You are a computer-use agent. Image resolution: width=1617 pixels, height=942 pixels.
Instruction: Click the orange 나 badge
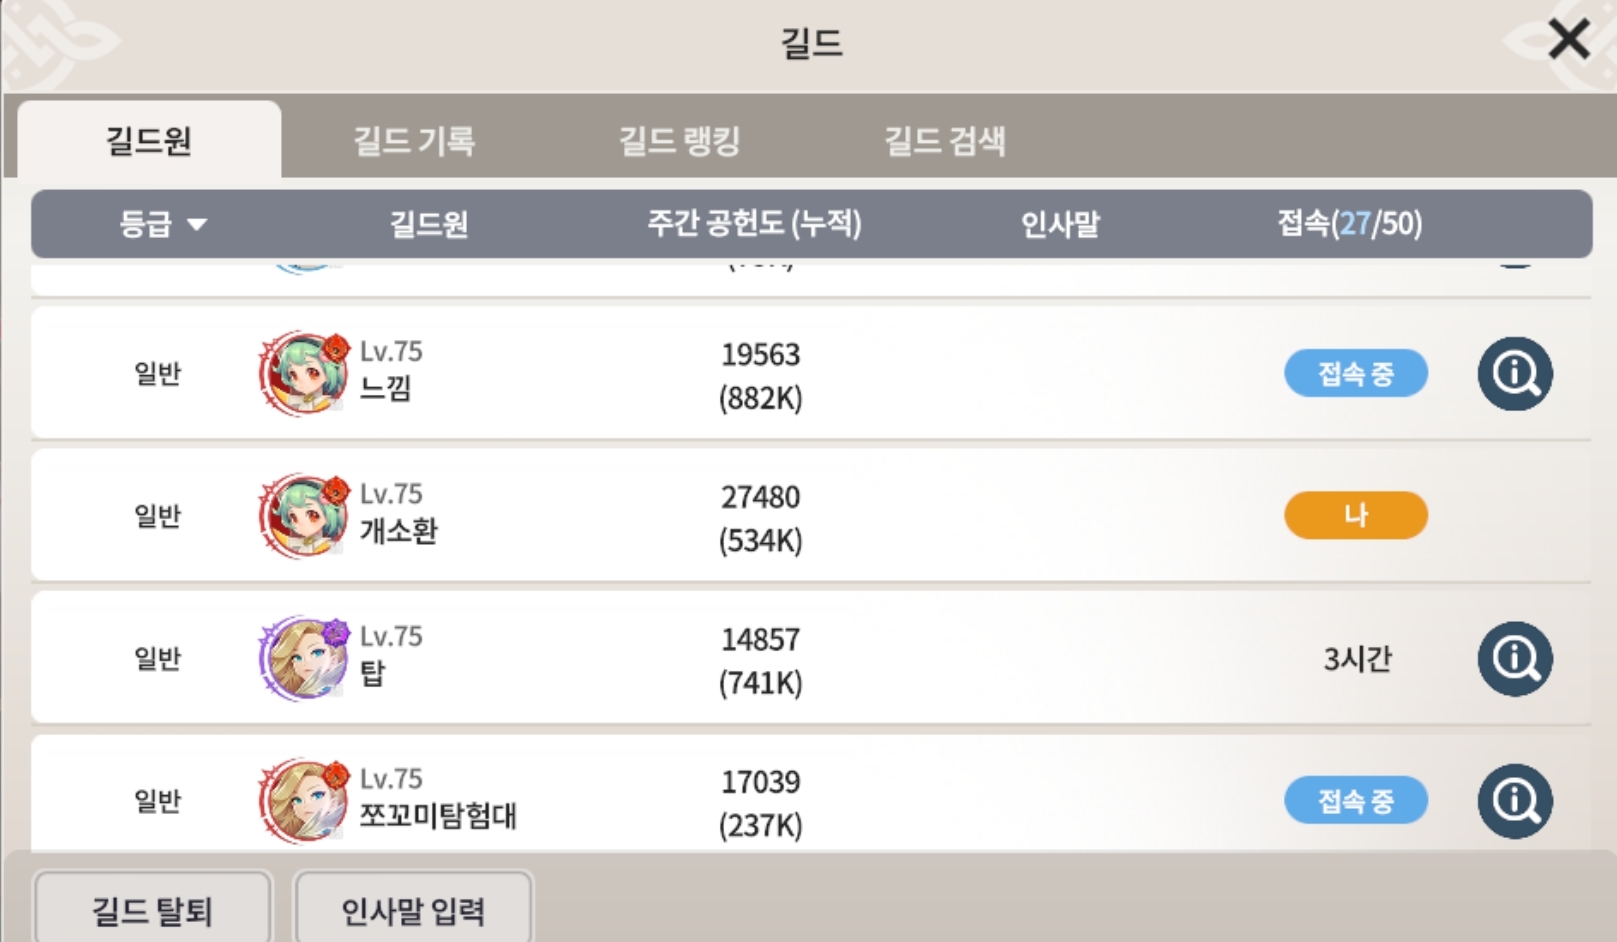point(1355,516)
